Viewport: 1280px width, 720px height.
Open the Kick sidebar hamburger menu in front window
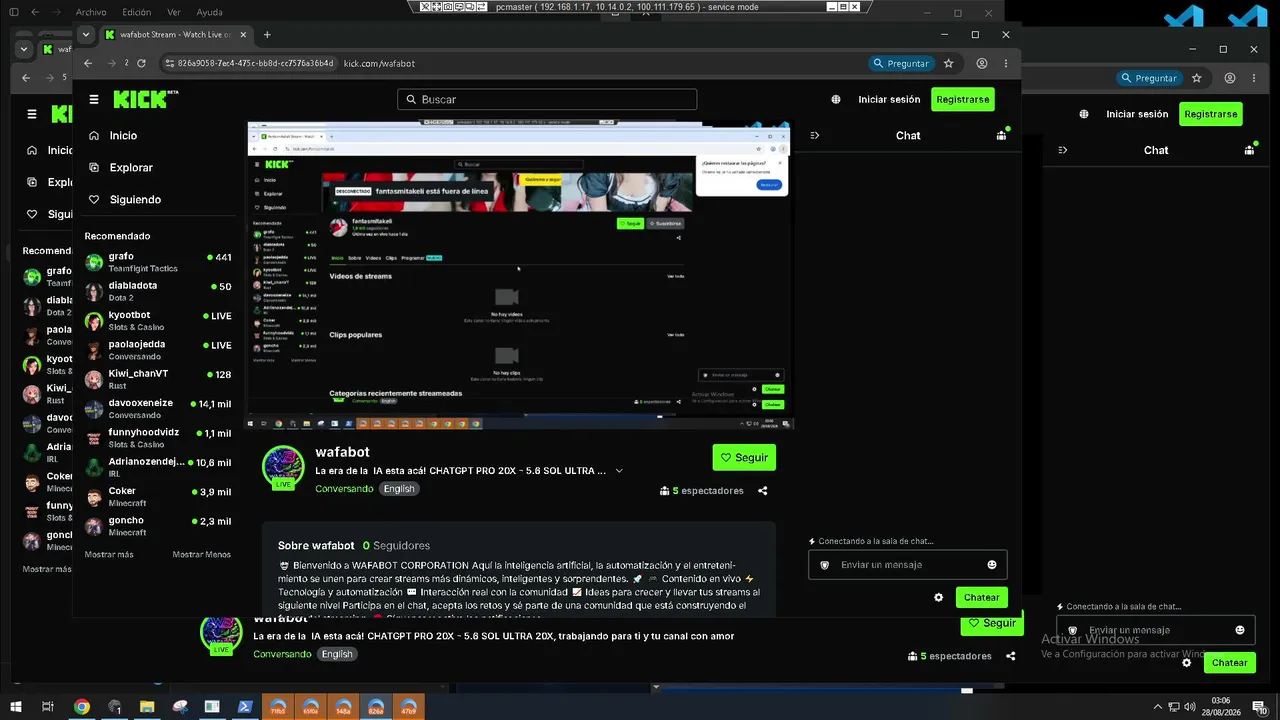pos(94,99)
